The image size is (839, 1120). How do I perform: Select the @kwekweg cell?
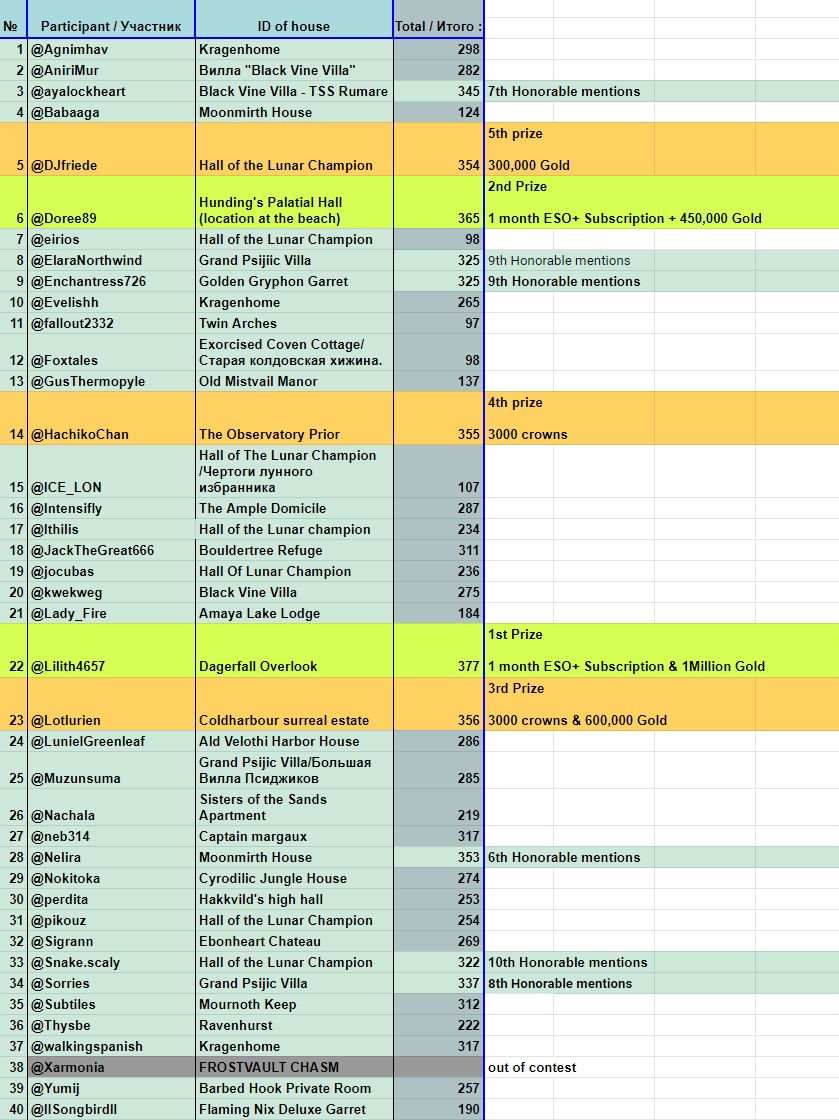(111, 592)
